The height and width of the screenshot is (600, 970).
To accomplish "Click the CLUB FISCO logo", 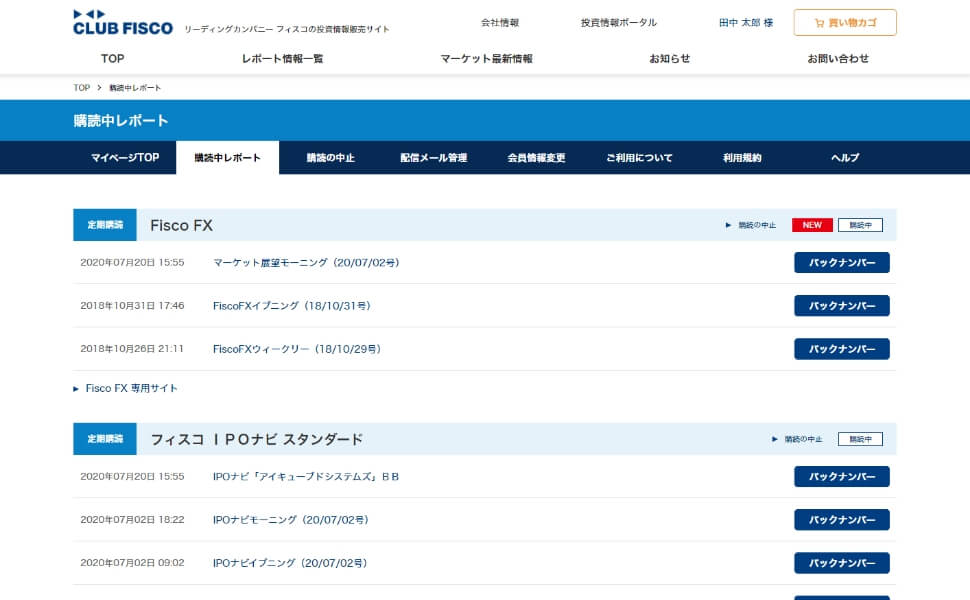I will [122, 24].
